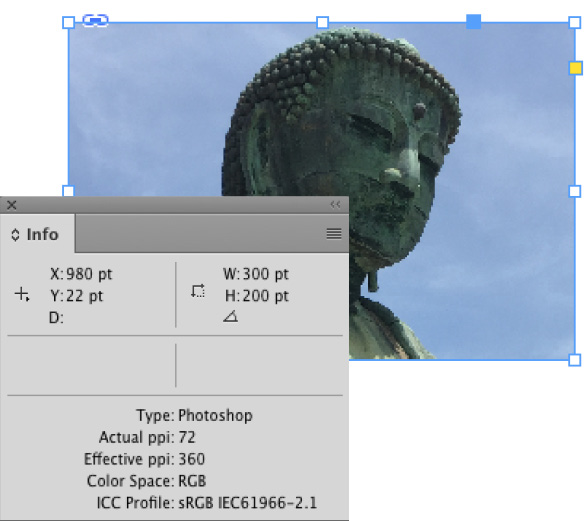Screen dimensions: 586x521
Task: Click the X: 980 pt value
Action: pos(81,274)
